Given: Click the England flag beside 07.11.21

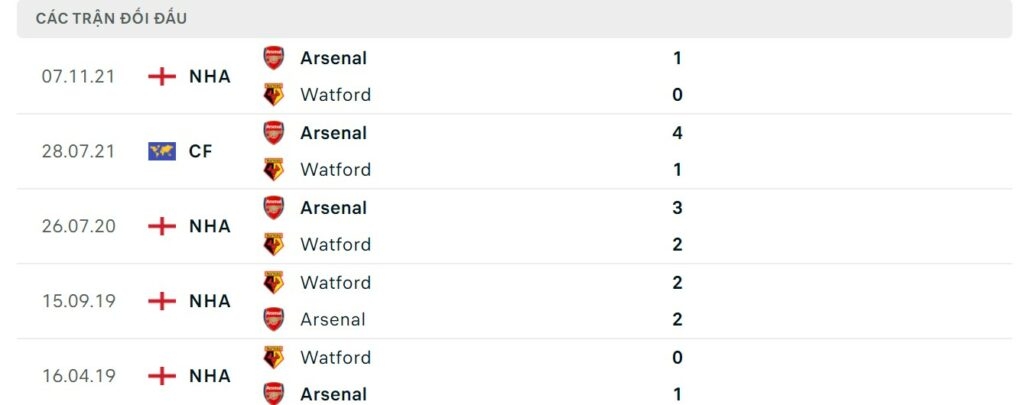Looking at the screenshot, I should point(161,76).
